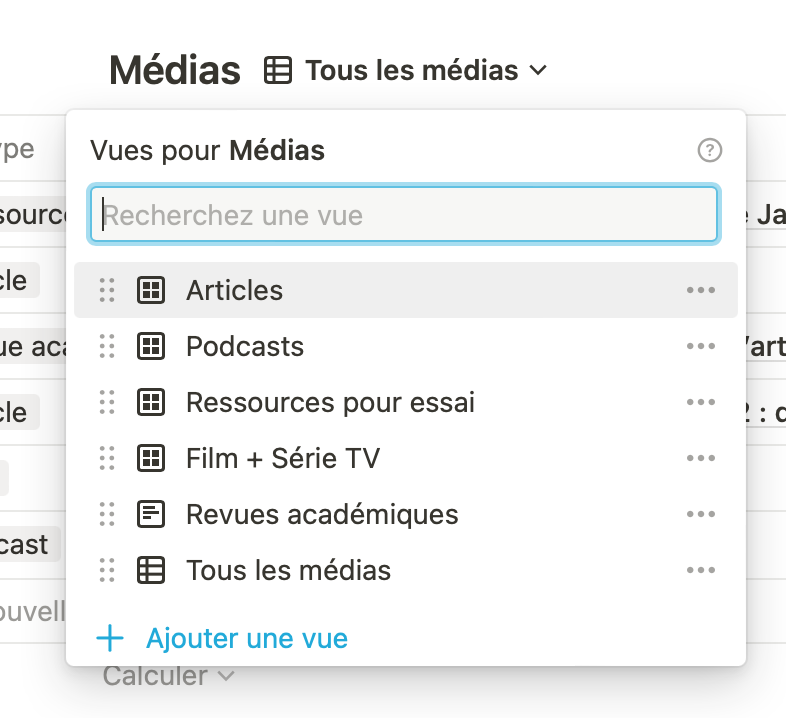The height and width of the screenshot is (718, 786).
Task: Open the three-dot menu for Tous les médias
Action: click(x=700, y=570)
